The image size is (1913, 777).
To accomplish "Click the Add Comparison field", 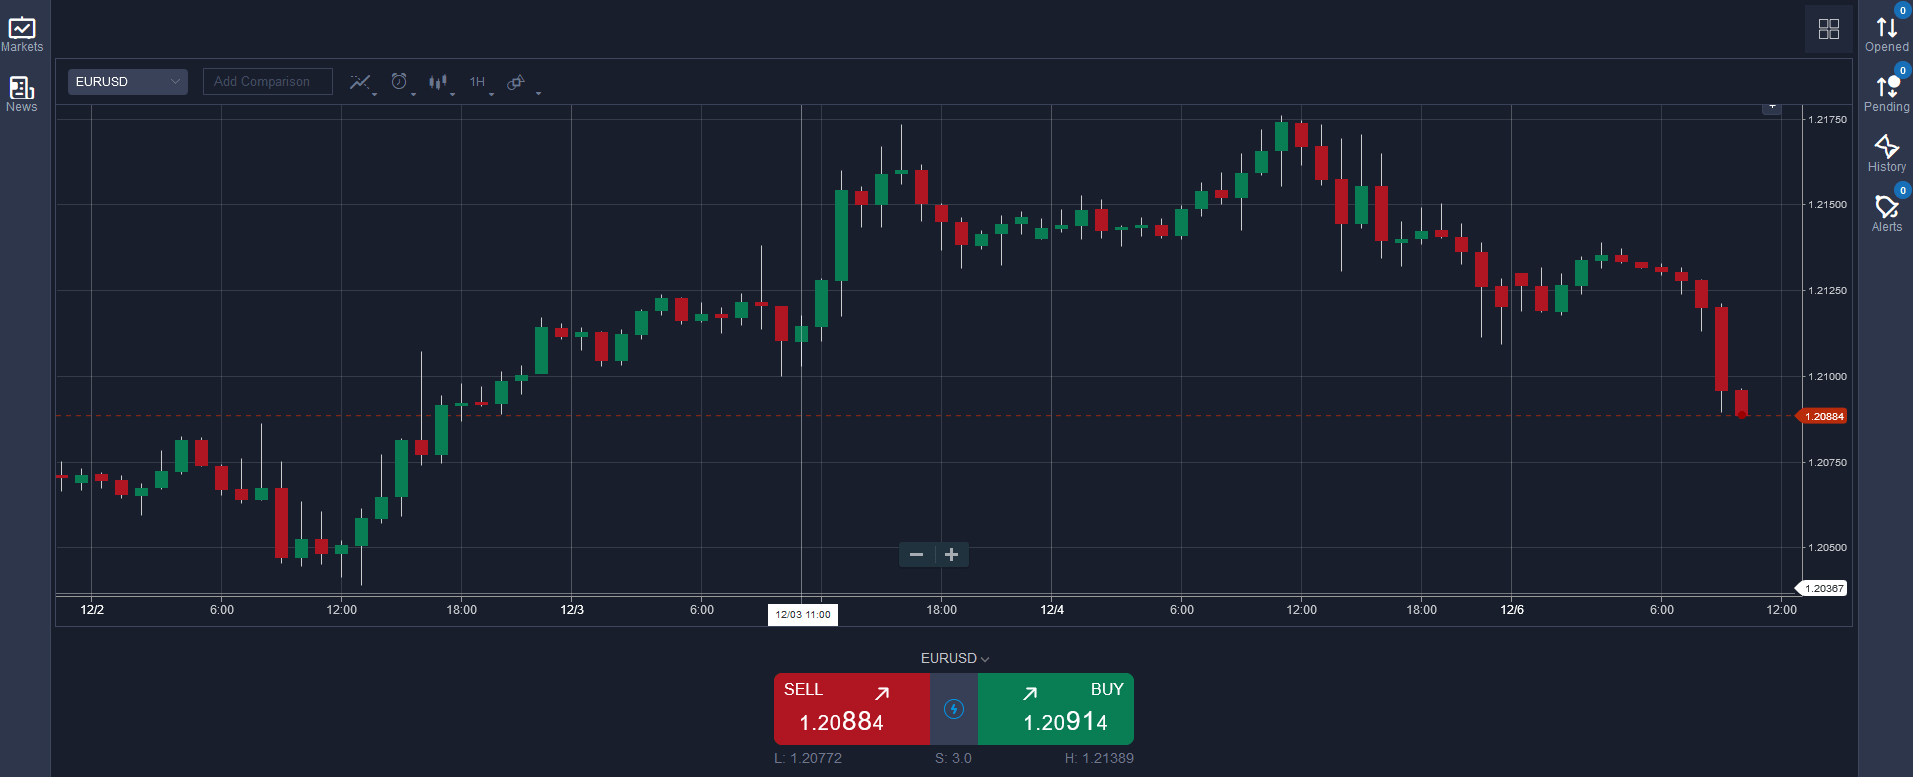I will click(268, 82).
